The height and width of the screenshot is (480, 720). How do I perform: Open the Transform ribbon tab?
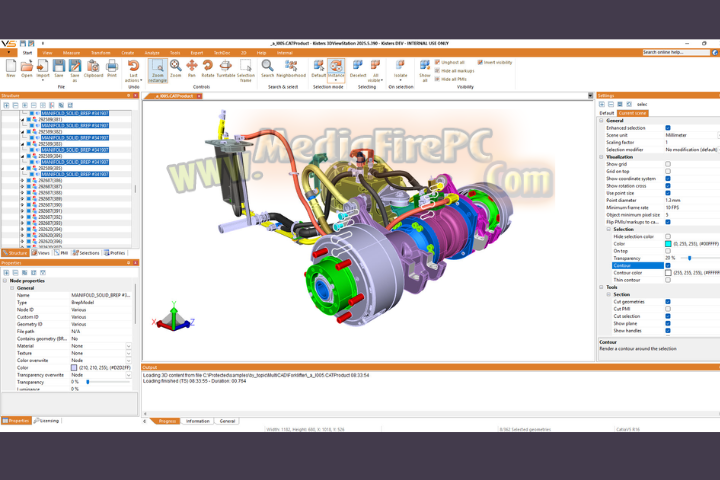pos(101,53)
